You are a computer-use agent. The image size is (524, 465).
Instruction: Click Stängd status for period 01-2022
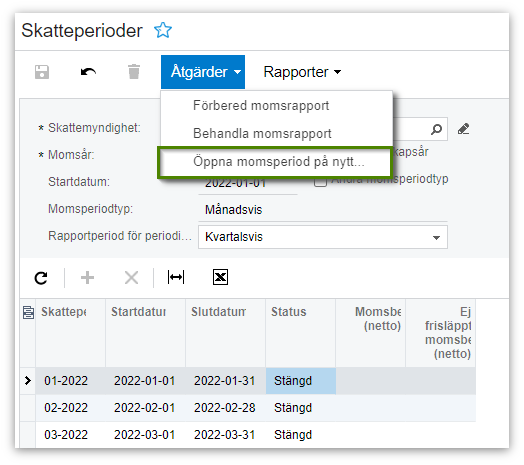coord(301,381)
